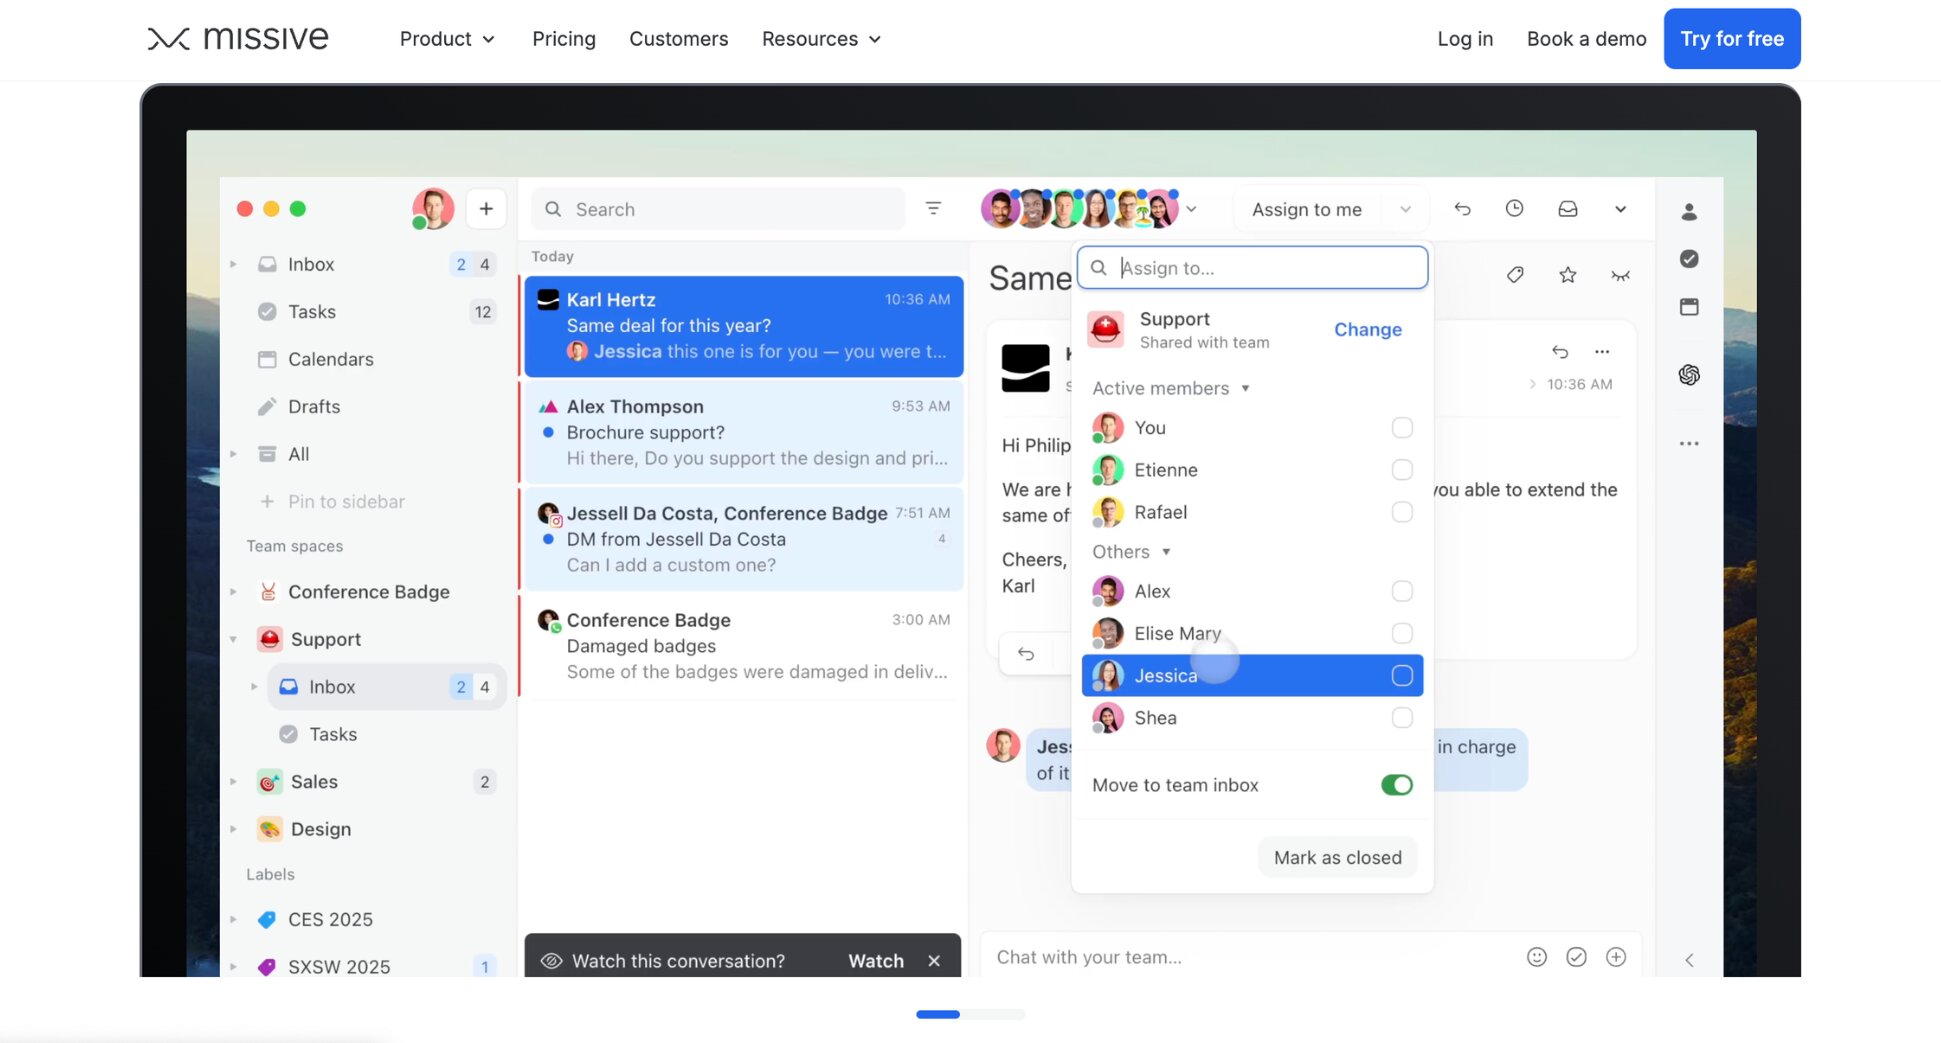Open the Pricing page
The image size is (1941, 1043).
(564, 39)
